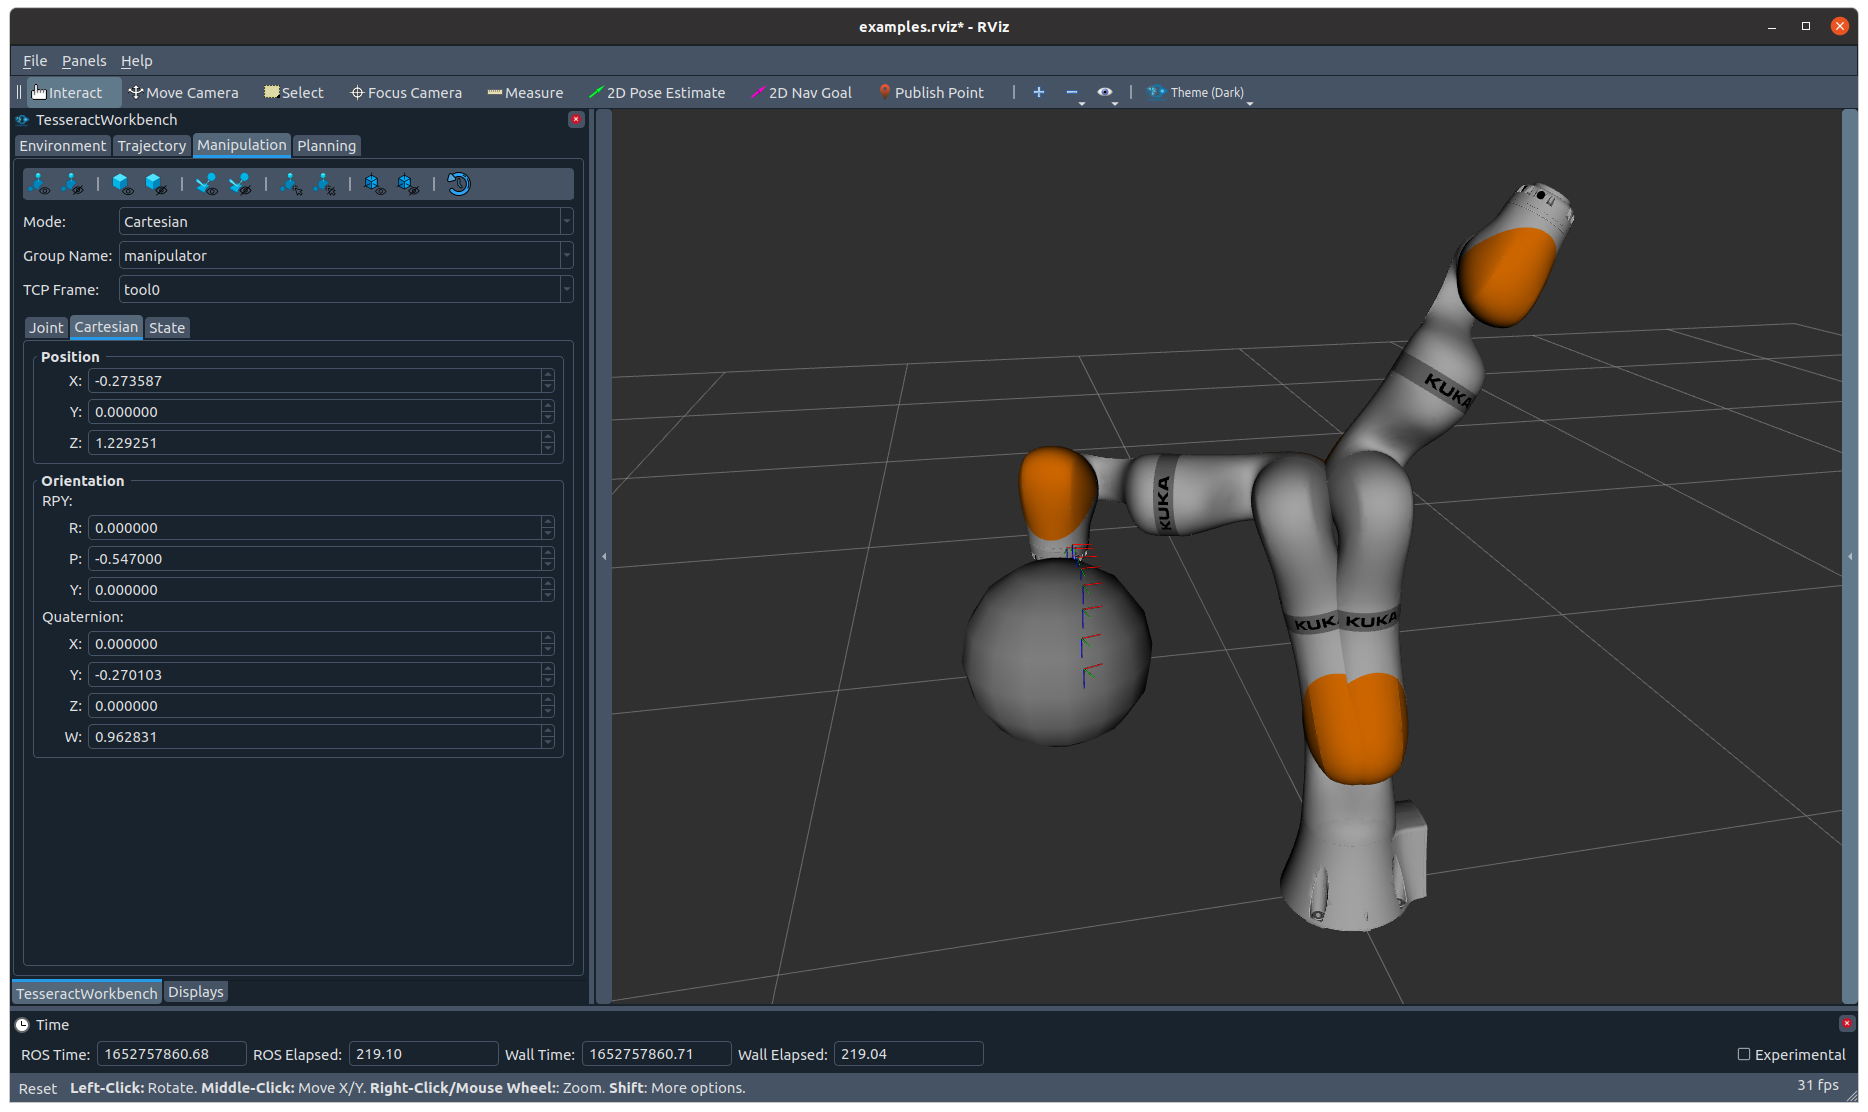The height and width of the screenshot is (1112, 1868).
Task: Close the TesseractWorkbench panel
Action: click(x=576, y=119)
